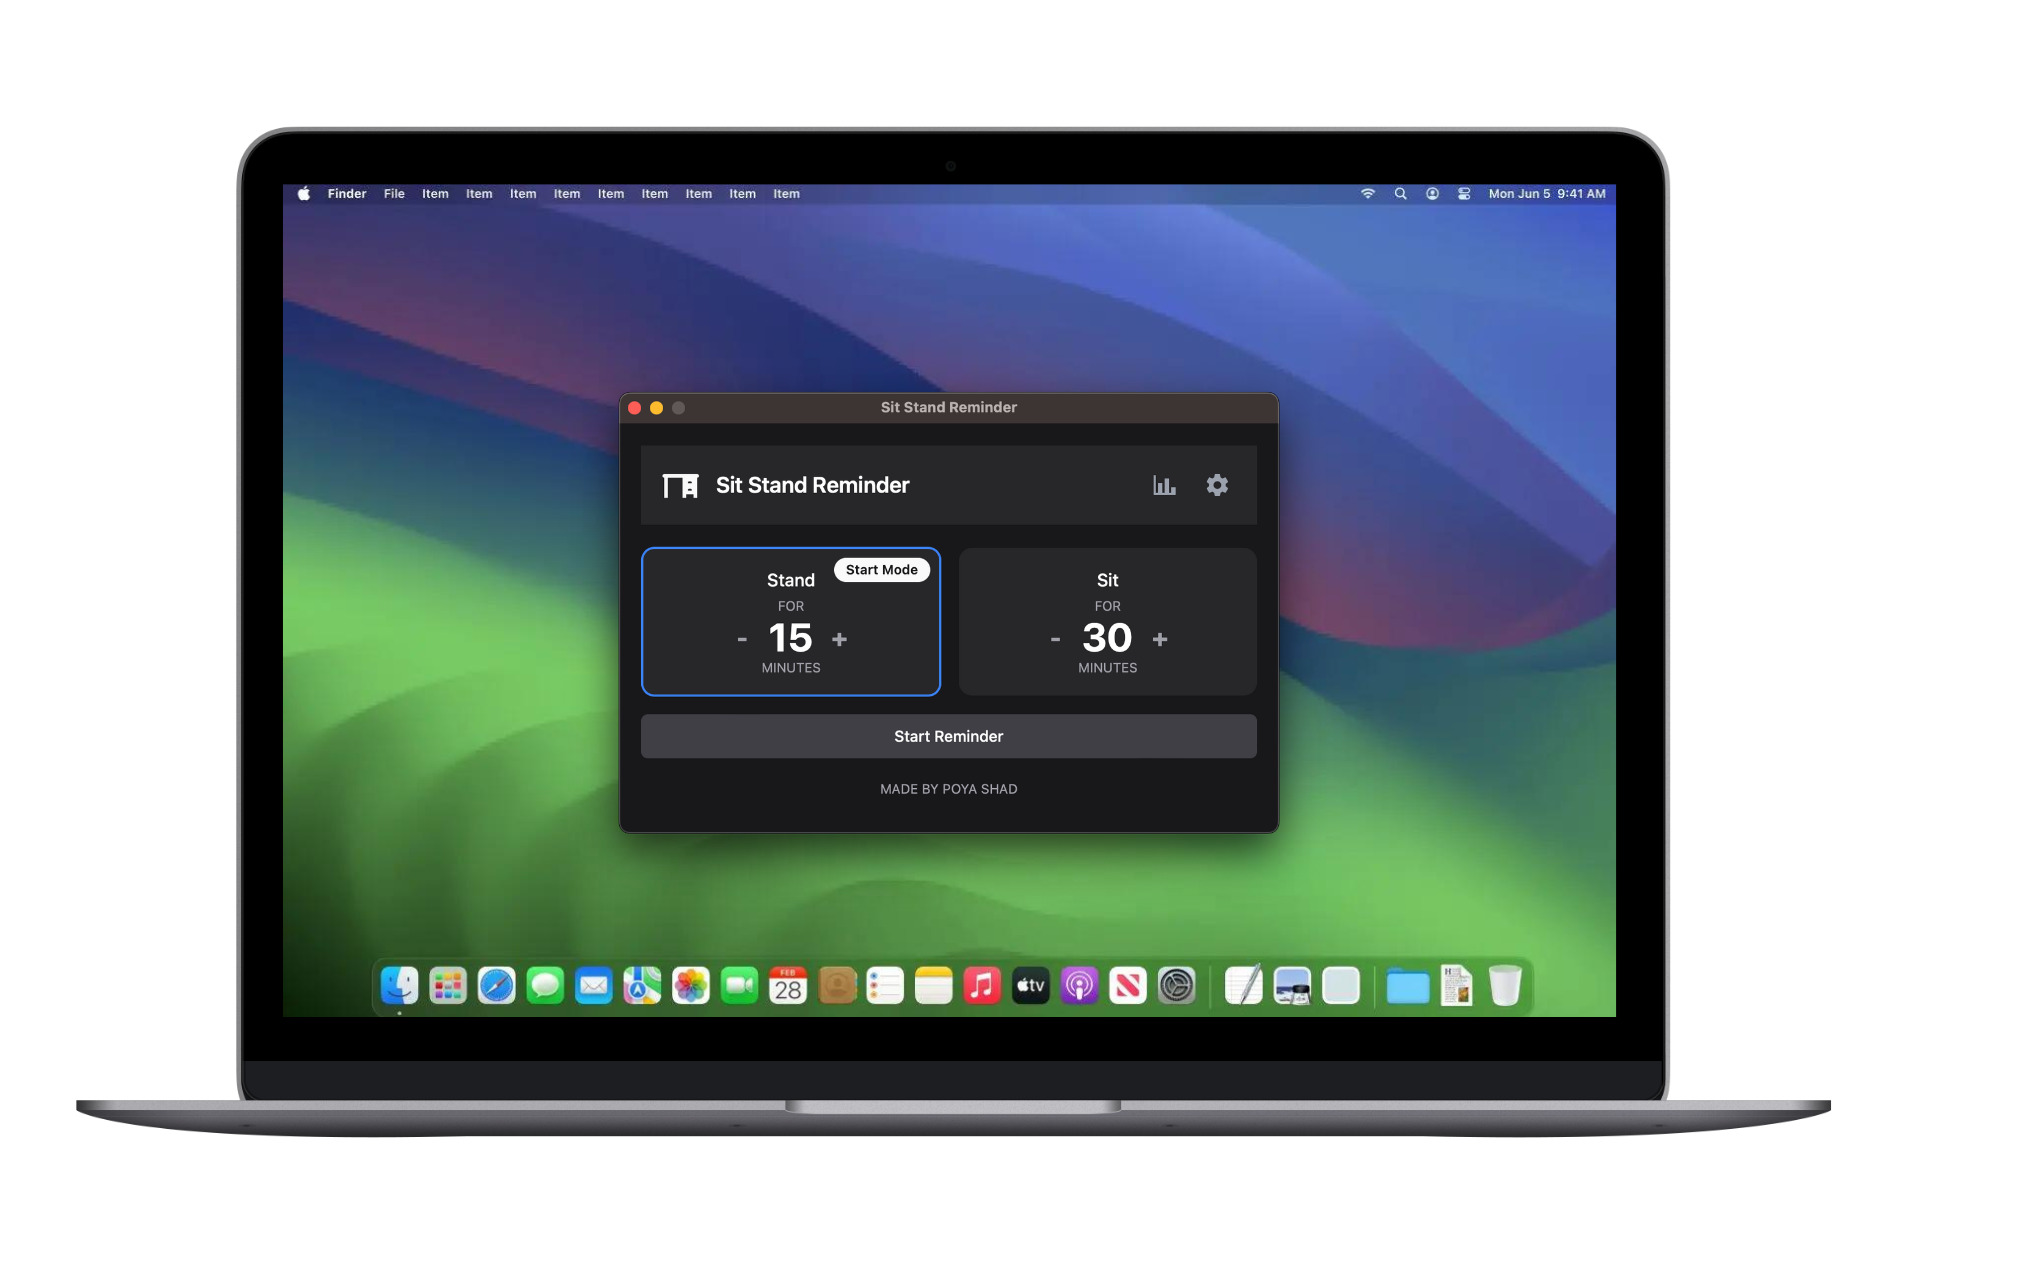
Task: Click the Sit Stand Reminder app icon
Action: 680,484
